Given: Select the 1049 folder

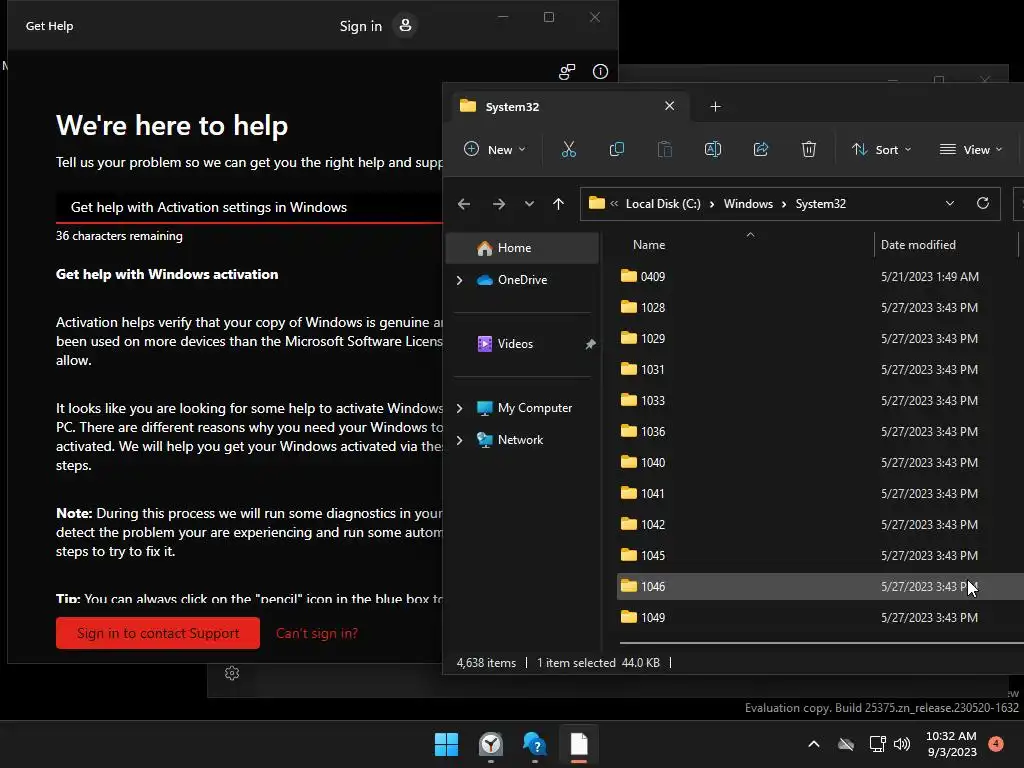Looking at the screenshot, I should [820, 617].
